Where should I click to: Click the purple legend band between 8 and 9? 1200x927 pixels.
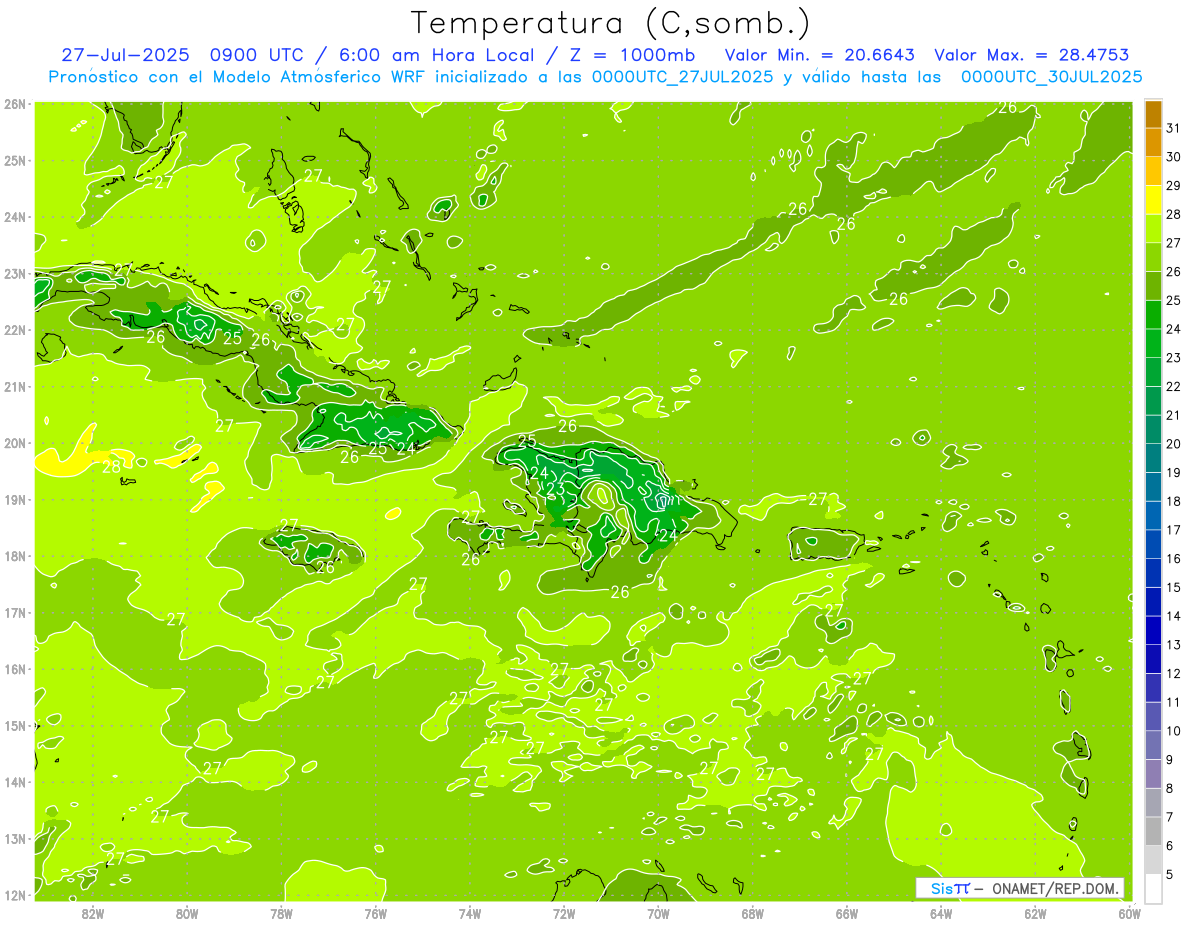click(x=1153, y=774)
